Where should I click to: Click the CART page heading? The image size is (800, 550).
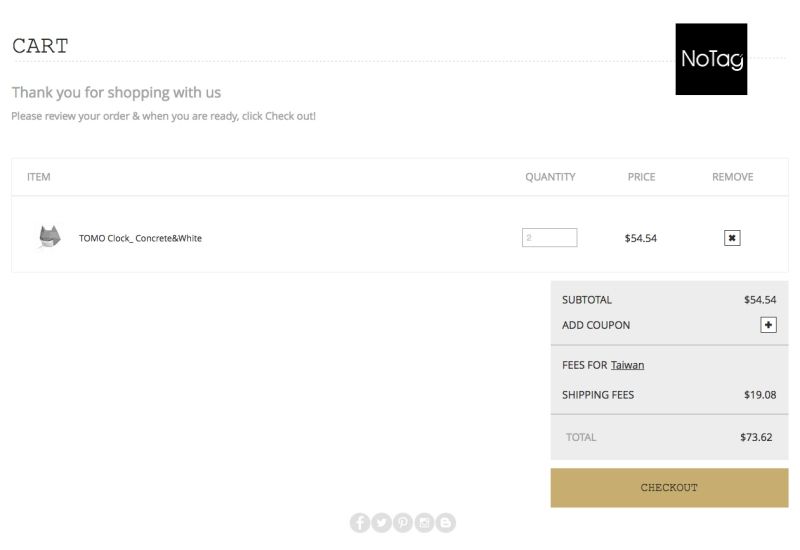point(40,46)
